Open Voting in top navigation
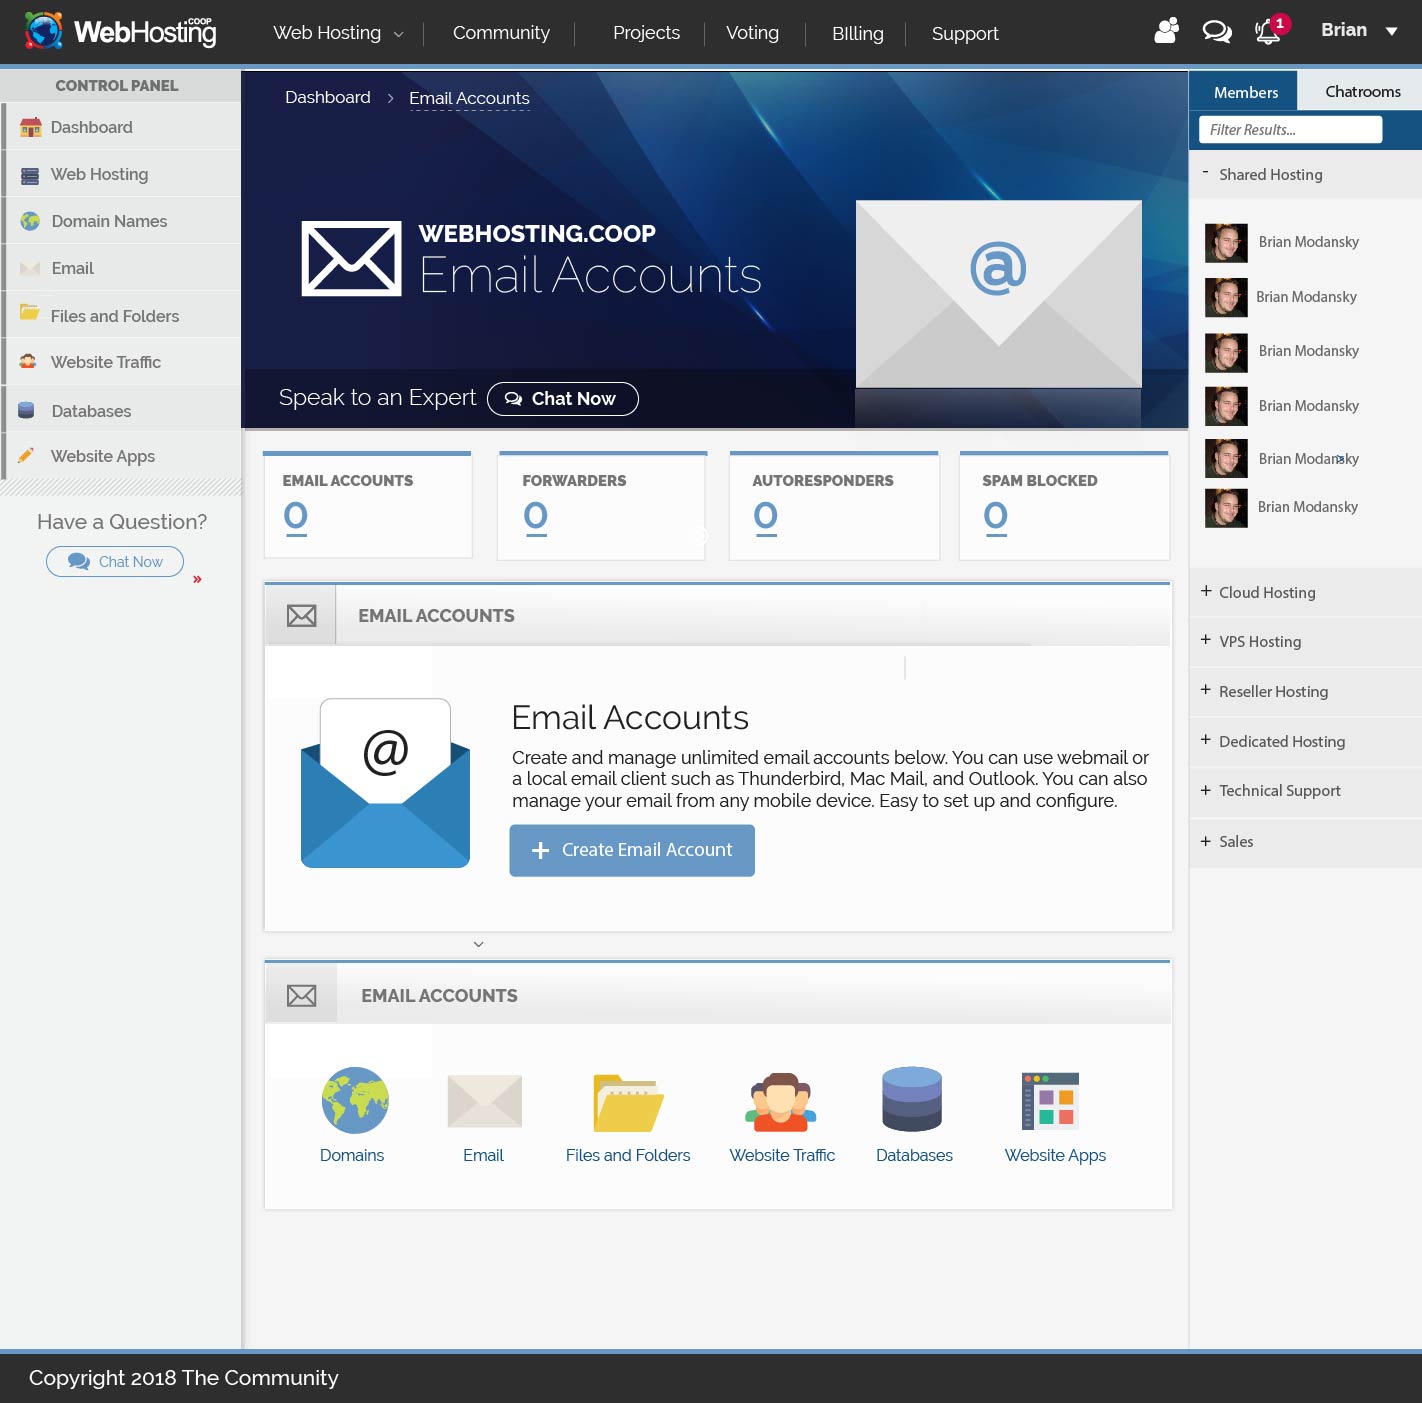The image size is (1422, 1403). [752, 33]
